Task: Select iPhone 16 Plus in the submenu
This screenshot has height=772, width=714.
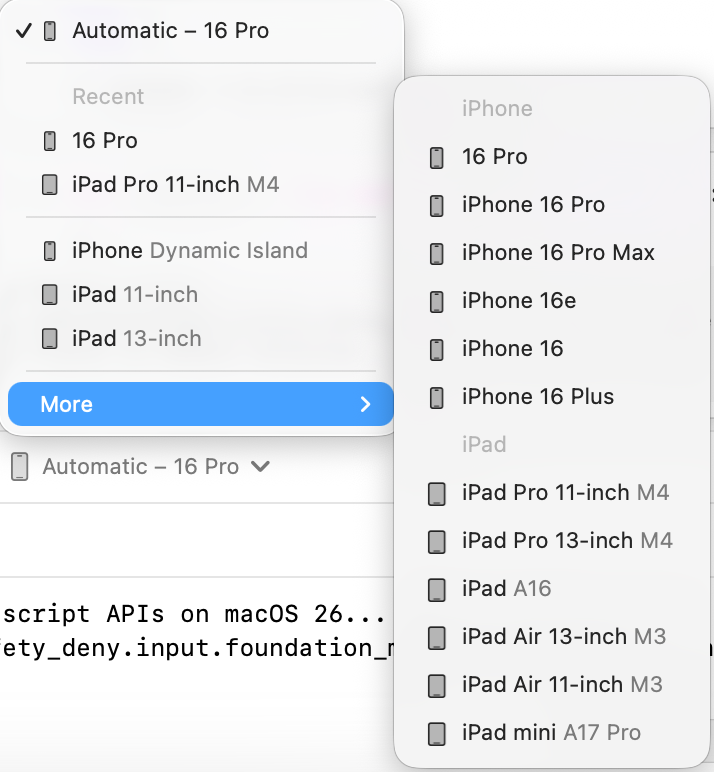Action: (537, 397)
